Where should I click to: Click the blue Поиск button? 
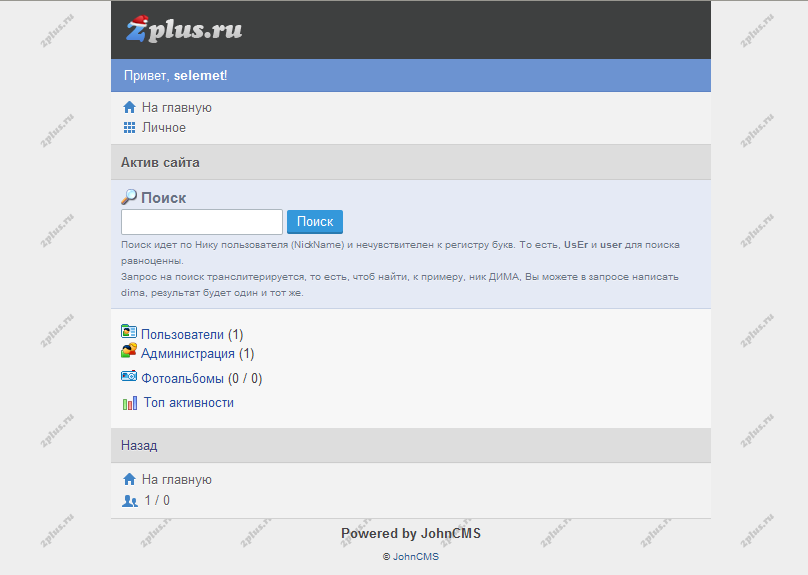point(315,222)
